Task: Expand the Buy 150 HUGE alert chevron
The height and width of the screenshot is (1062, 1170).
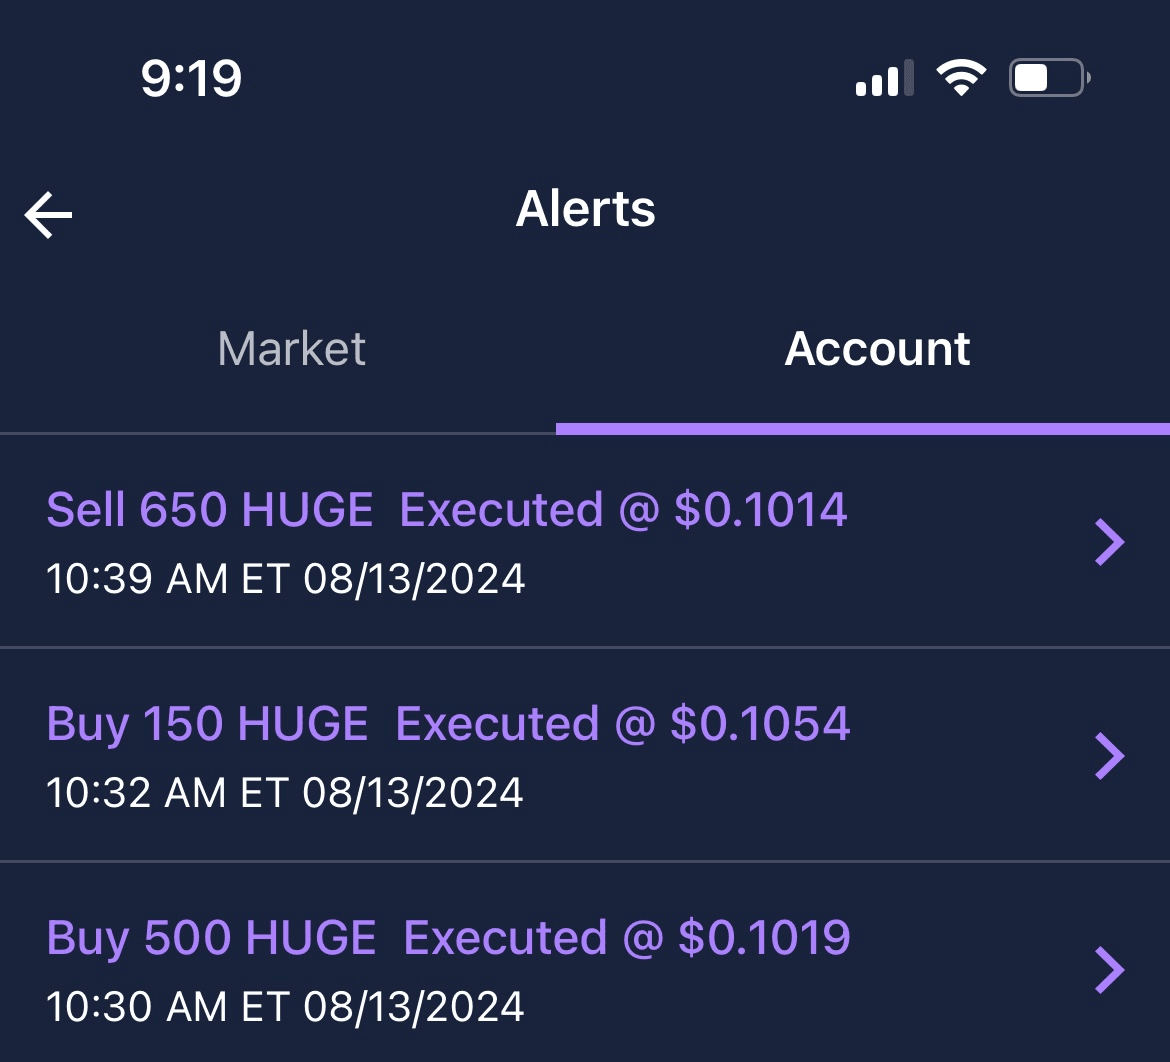Action: (x=1110, y=756)
